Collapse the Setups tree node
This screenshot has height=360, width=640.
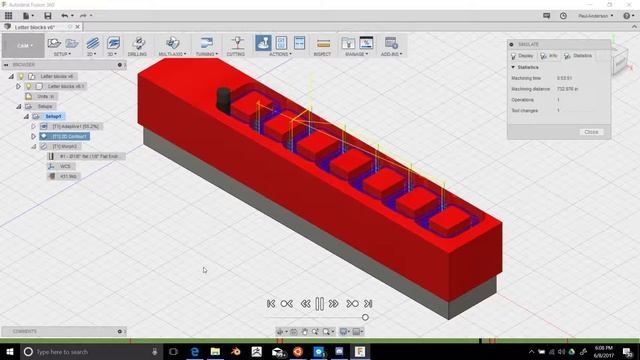pos(18,106)
